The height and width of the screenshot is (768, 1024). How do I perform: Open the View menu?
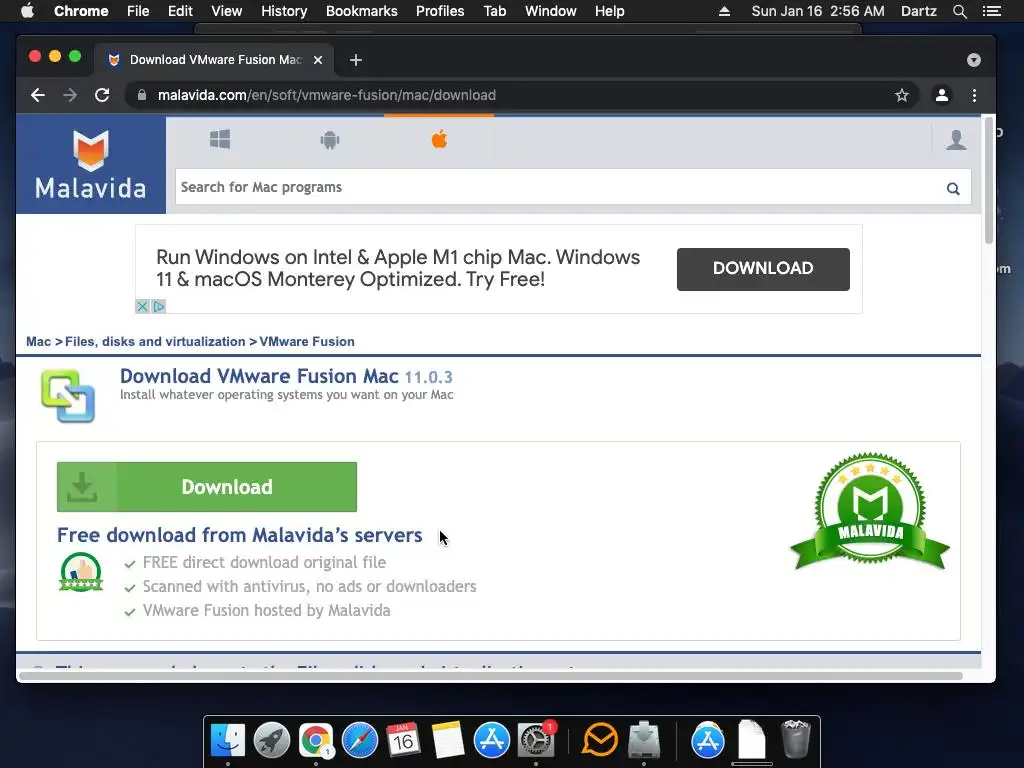click(227, 11)
